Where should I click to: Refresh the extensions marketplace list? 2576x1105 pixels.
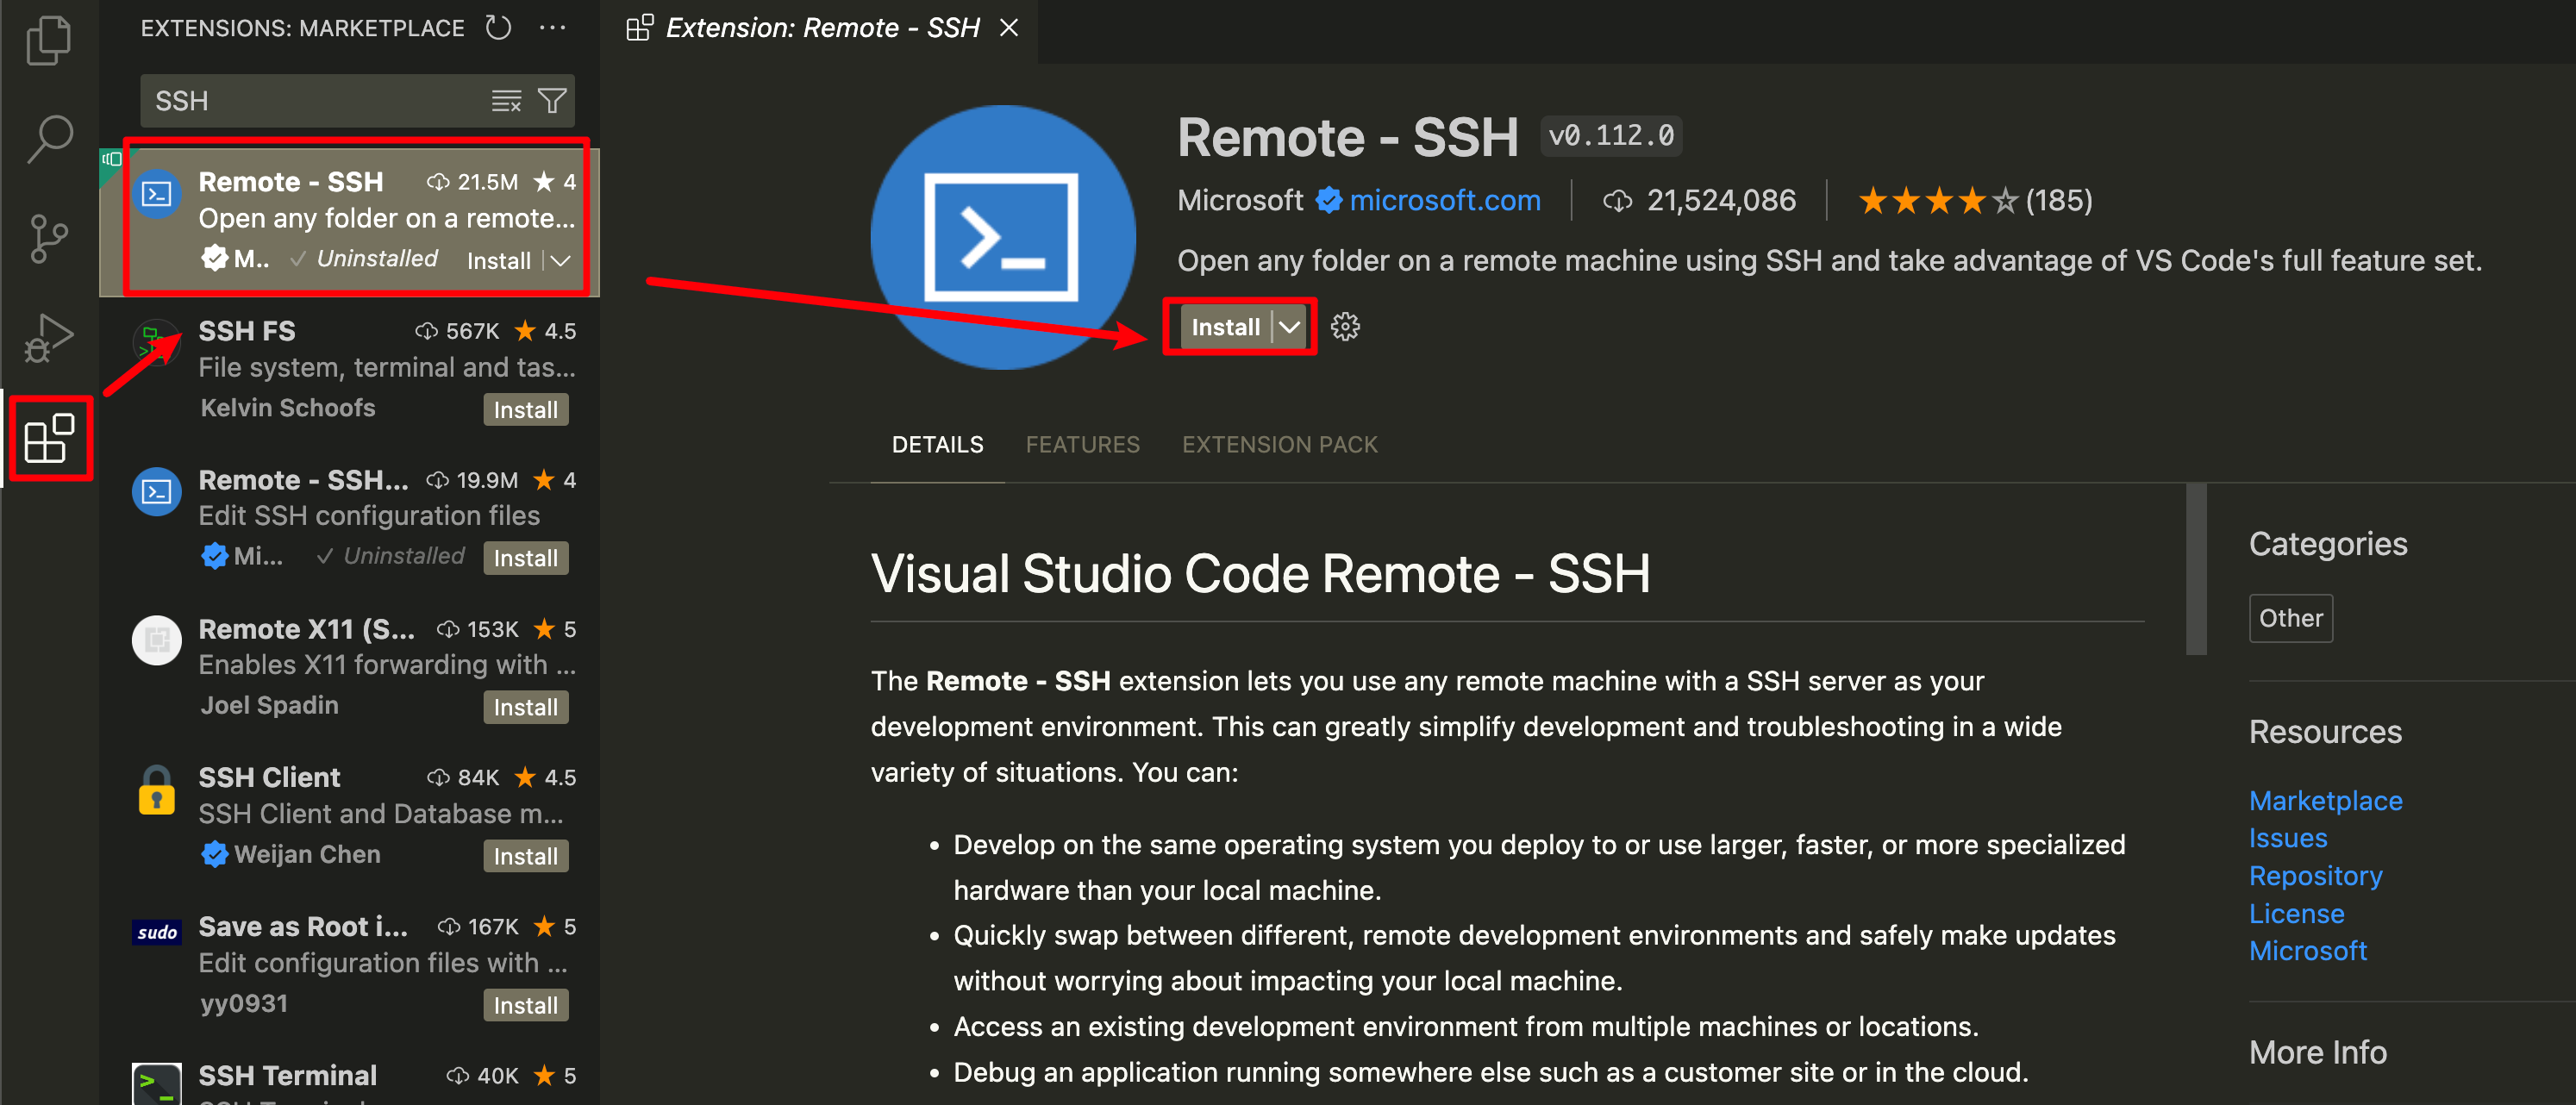pos(498,27)
